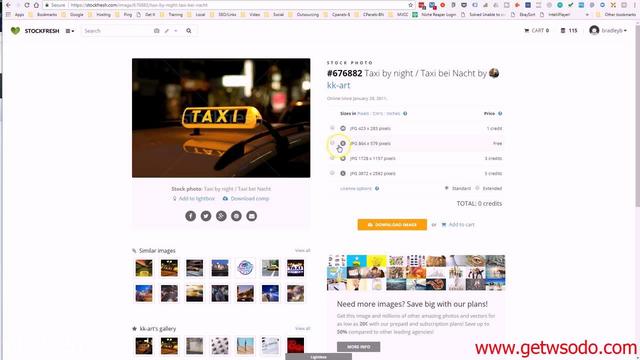Open the TAXI sign similar images thumbnail
This screenshot has width=640, height=360.
(x=295, y=268)
